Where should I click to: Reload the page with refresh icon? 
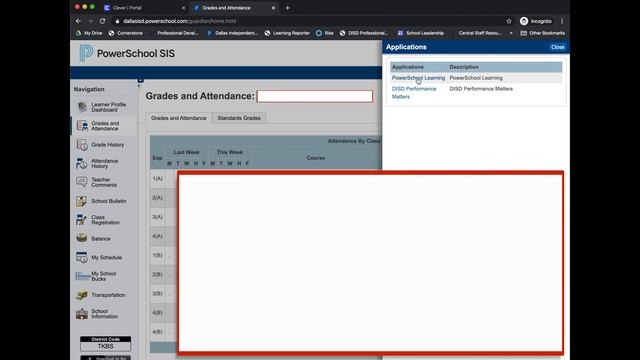pyautogui.click(x=102, y=21)
